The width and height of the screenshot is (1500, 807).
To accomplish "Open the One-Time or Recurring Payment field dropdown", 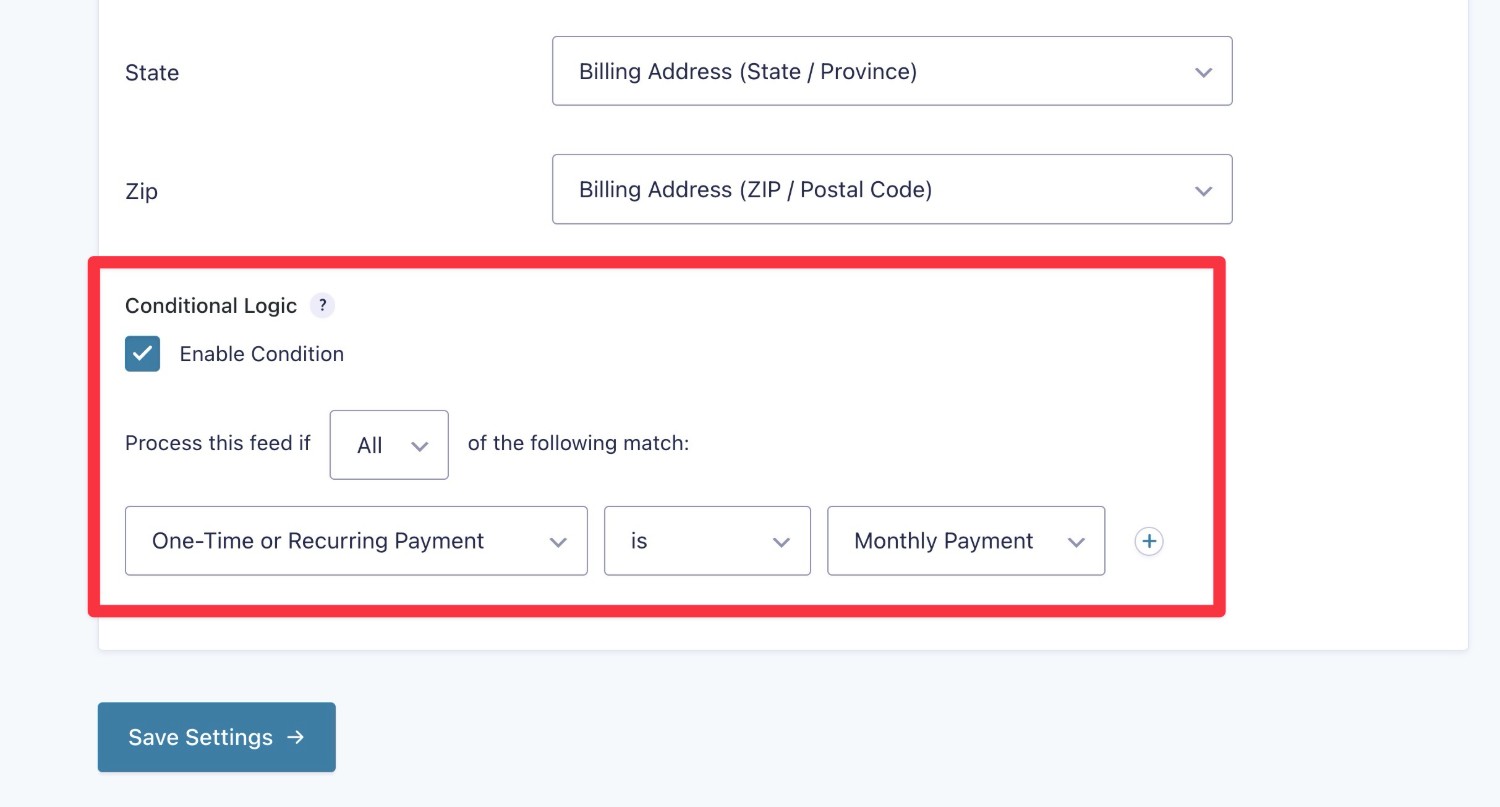I will click(356, 541).
